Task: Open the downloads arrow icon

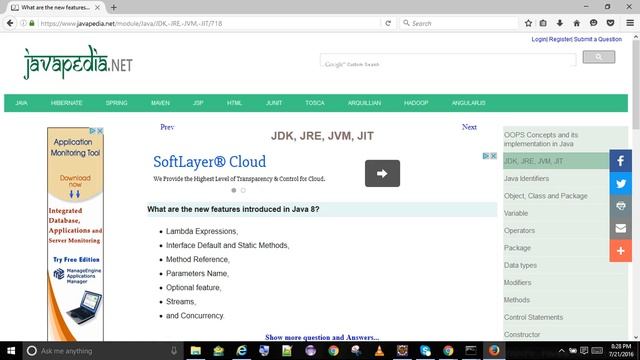Action: click(560, 23)
